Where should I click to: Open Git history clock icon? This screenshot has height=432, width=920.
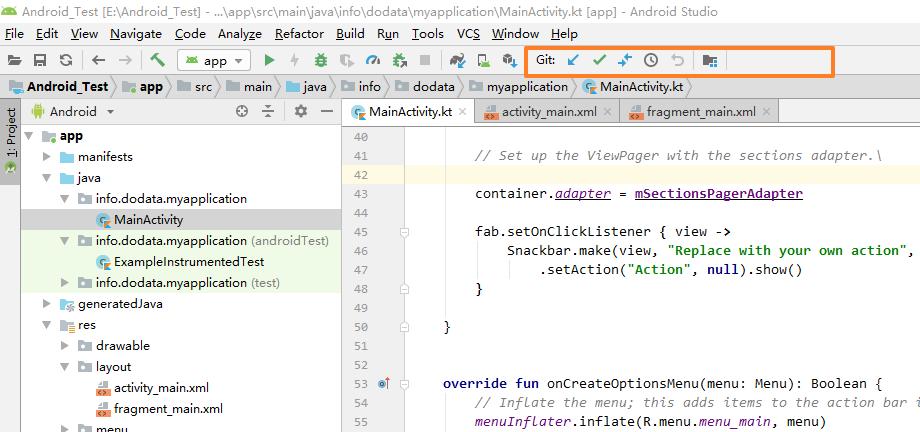pos(651,61)
